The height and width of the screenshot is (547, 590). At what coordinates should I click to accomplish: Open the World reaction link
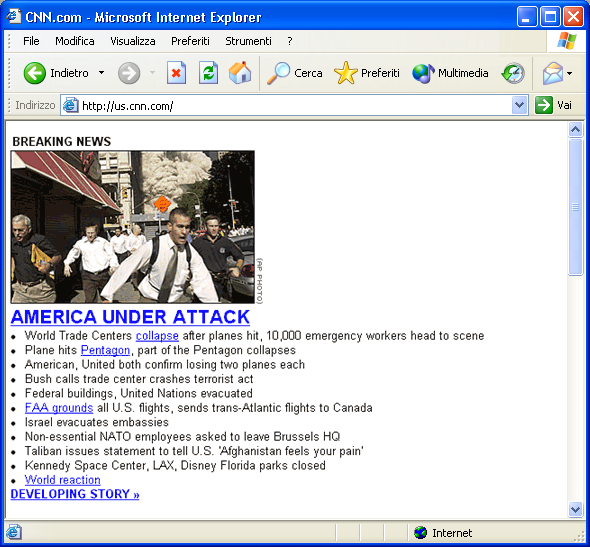(62, 480)
